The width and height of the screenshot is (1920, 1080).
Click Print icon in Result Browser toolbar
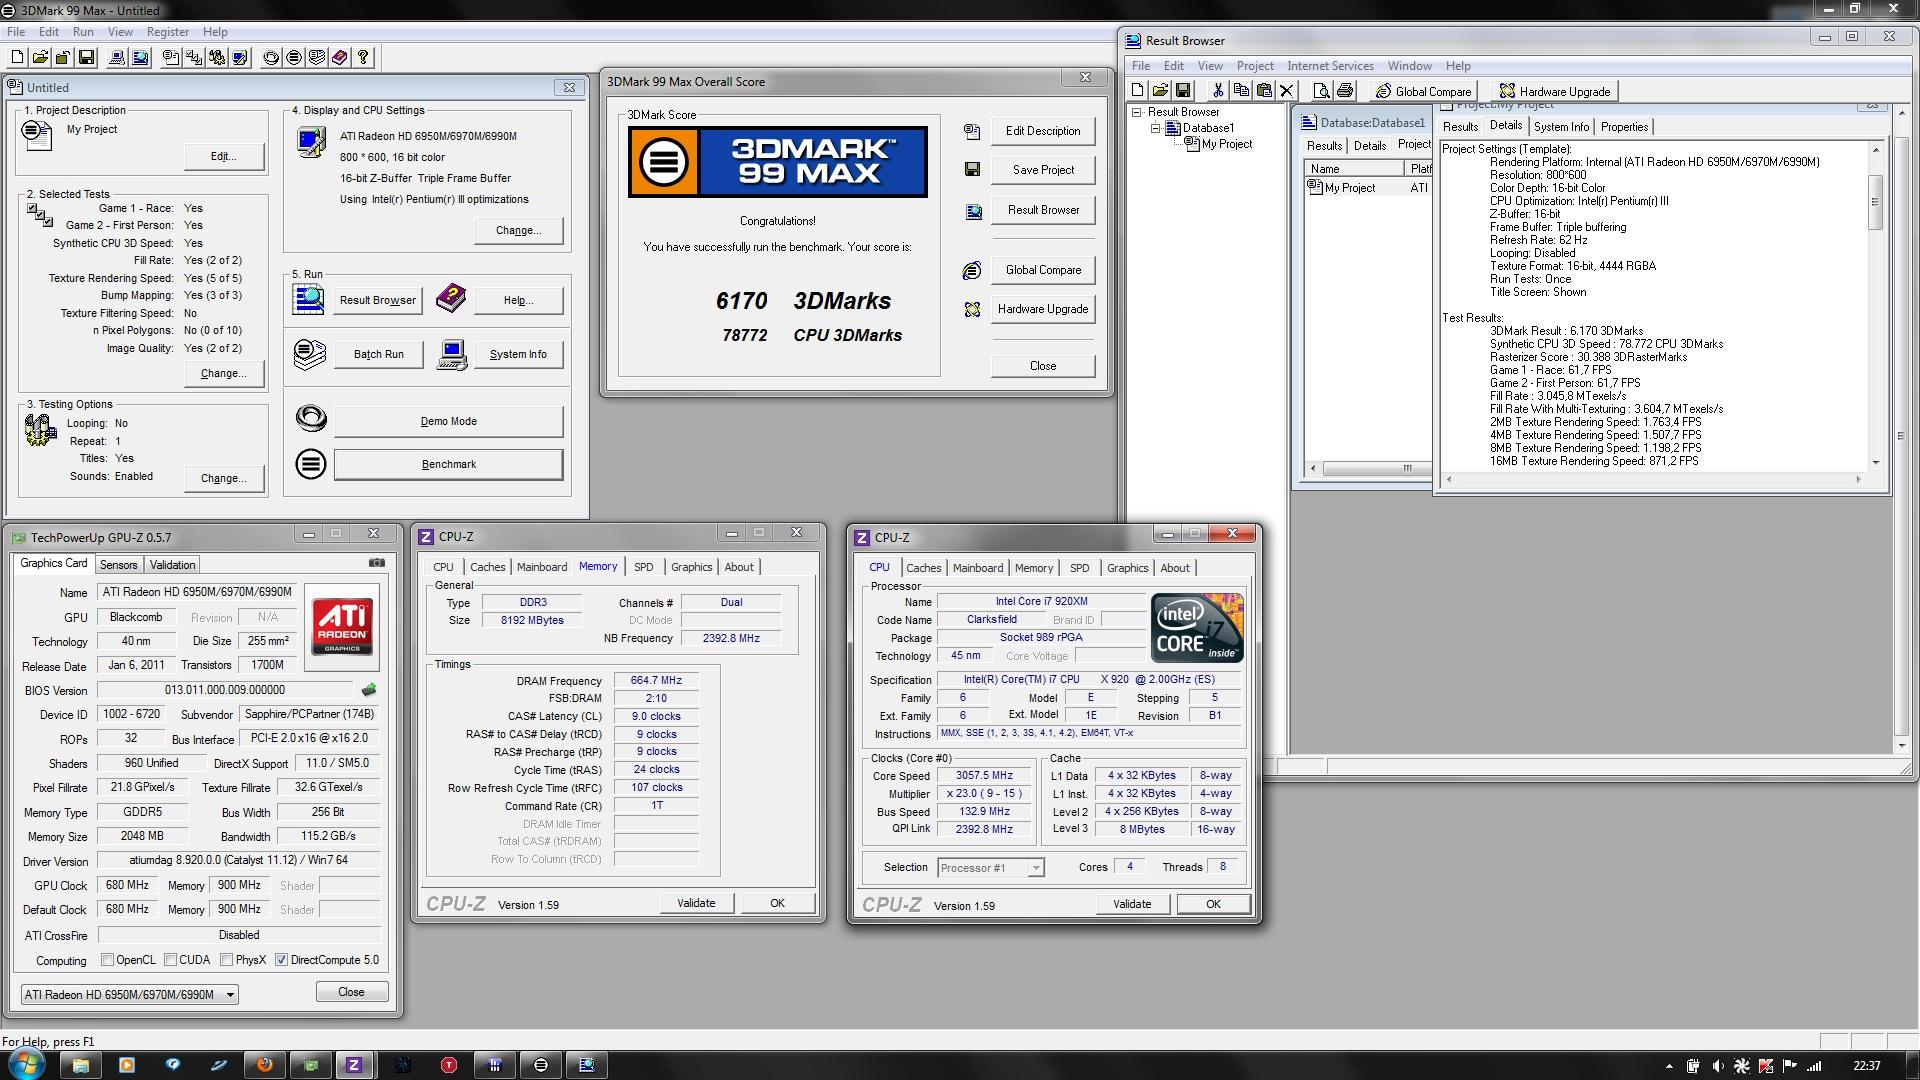click(x=1345, y=90)
